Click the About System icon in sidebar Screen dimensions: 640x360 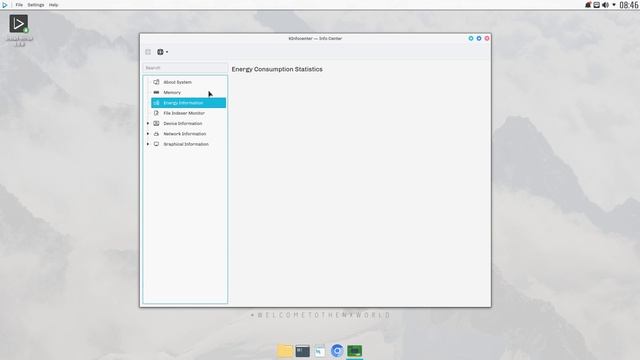point(156,82)
